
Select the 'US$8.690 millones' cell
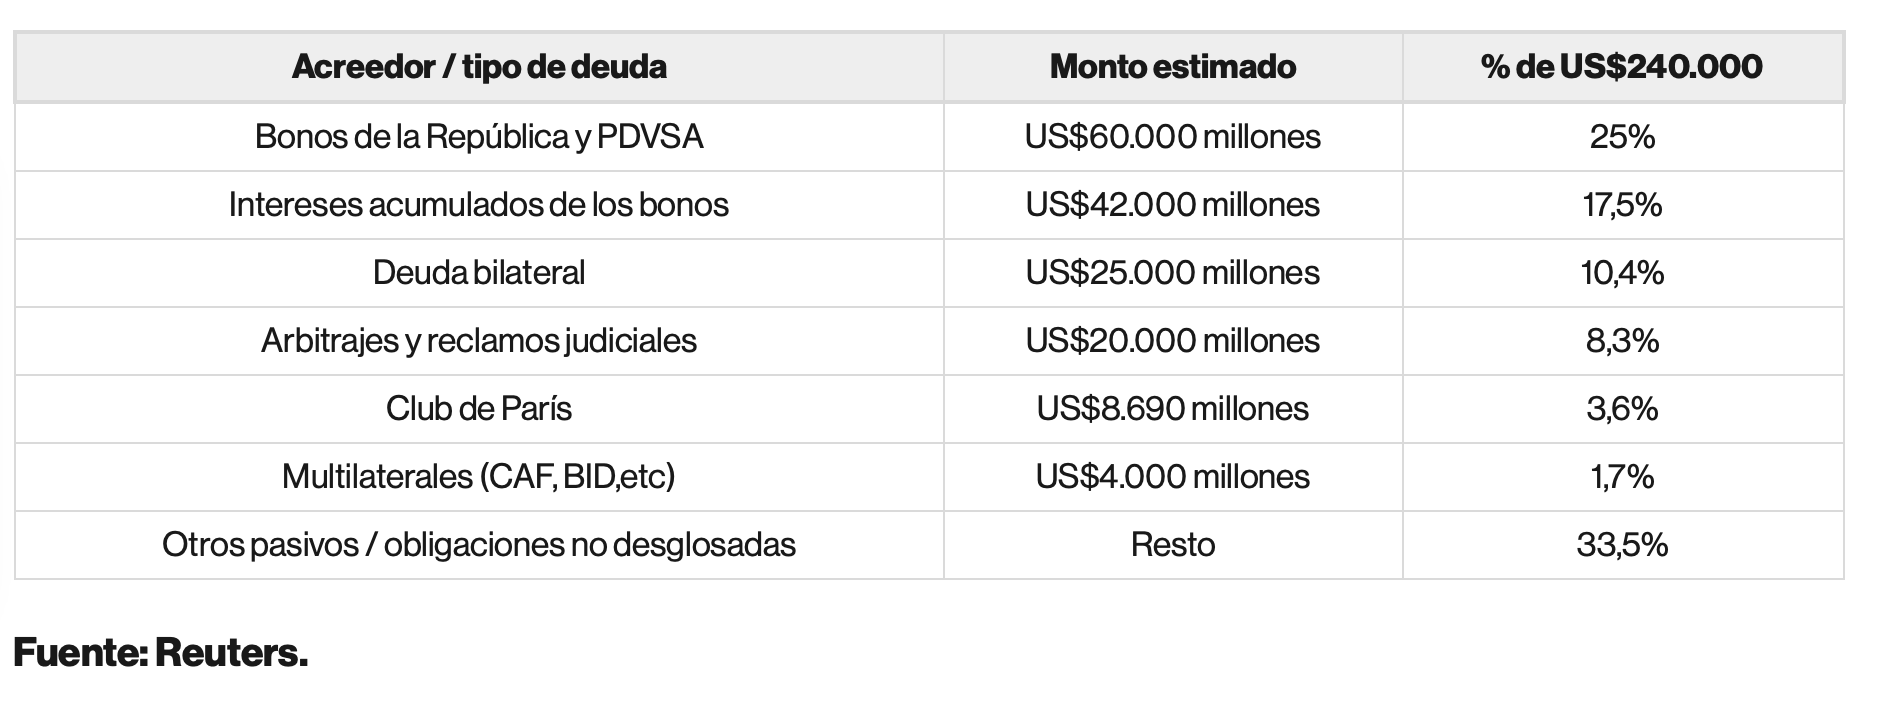(x=1173, y=408)
